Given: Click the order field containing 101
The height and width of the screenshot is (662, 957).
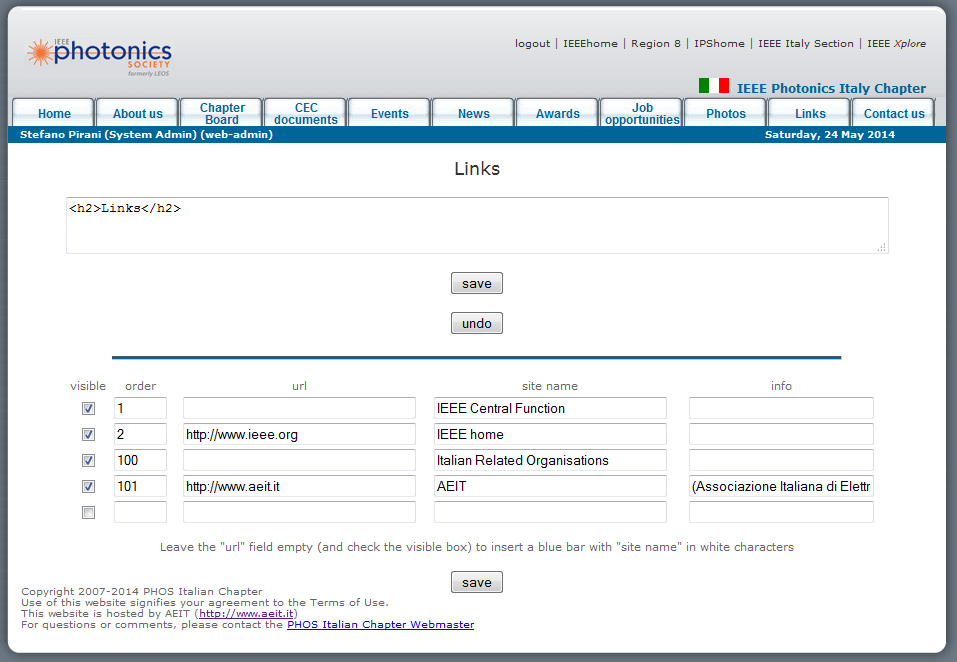Looking at the screenshot, I should pyautogui.click(x=140, y=486).
